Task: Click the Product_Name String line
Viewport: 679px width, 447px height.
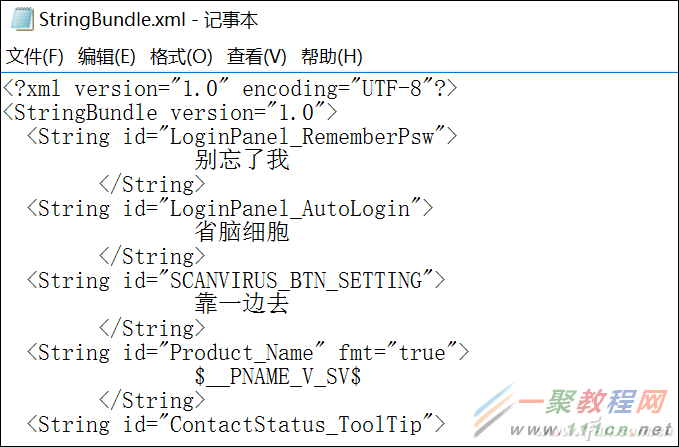Action: 247,352
